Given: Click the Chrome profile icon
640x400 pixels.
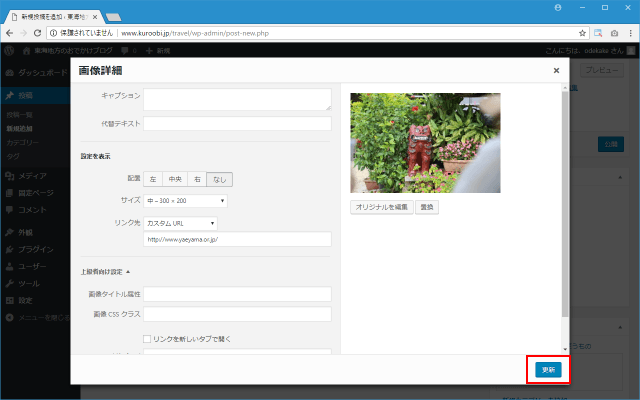Looking at the screenshot, I should coord(558,7).
